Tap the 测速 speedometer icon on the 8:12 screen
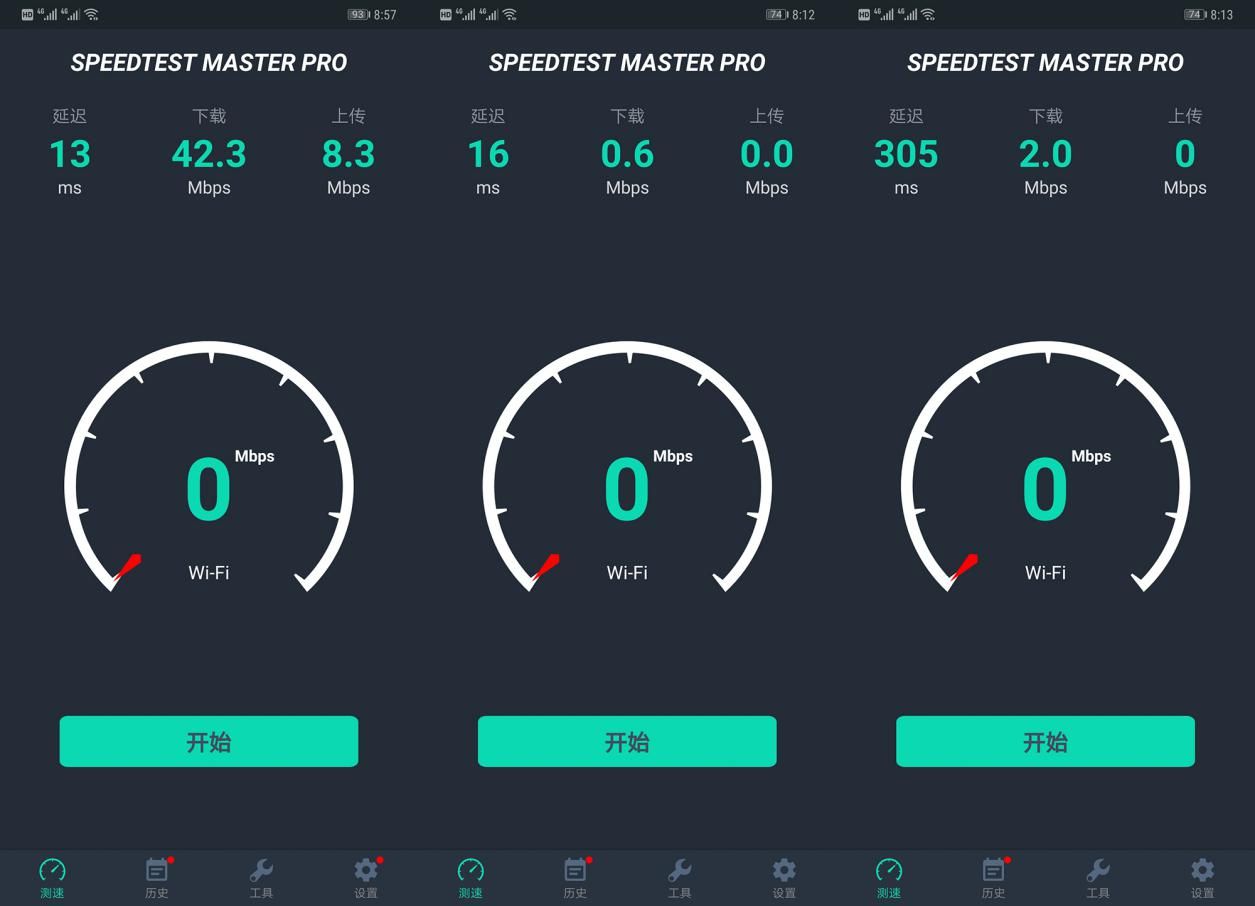 (471, 870)
